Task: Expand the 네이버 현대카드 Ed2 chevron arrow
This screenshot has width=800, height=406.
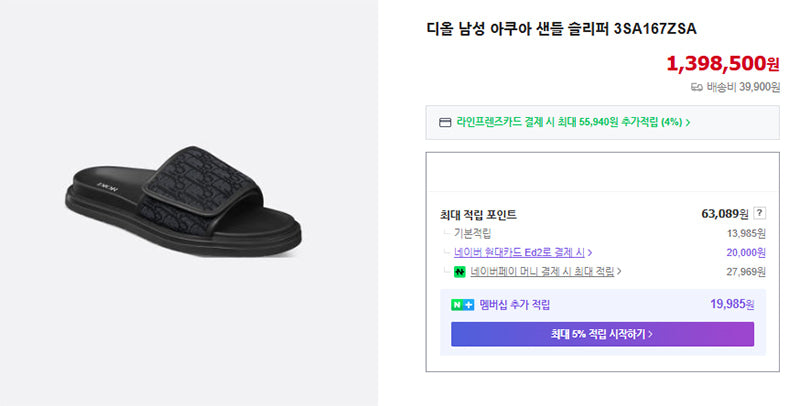Action: 590,252
